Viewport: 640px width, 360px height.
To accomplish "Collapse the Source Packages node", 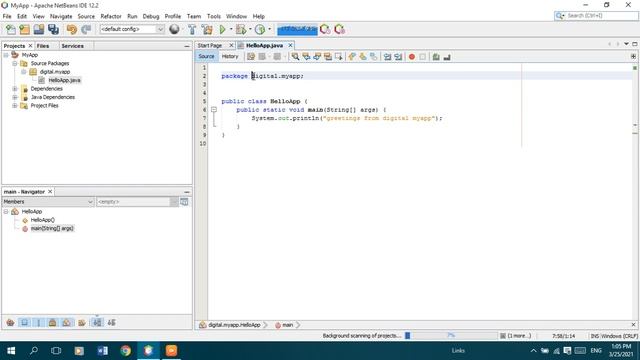I will click(15, 63).
